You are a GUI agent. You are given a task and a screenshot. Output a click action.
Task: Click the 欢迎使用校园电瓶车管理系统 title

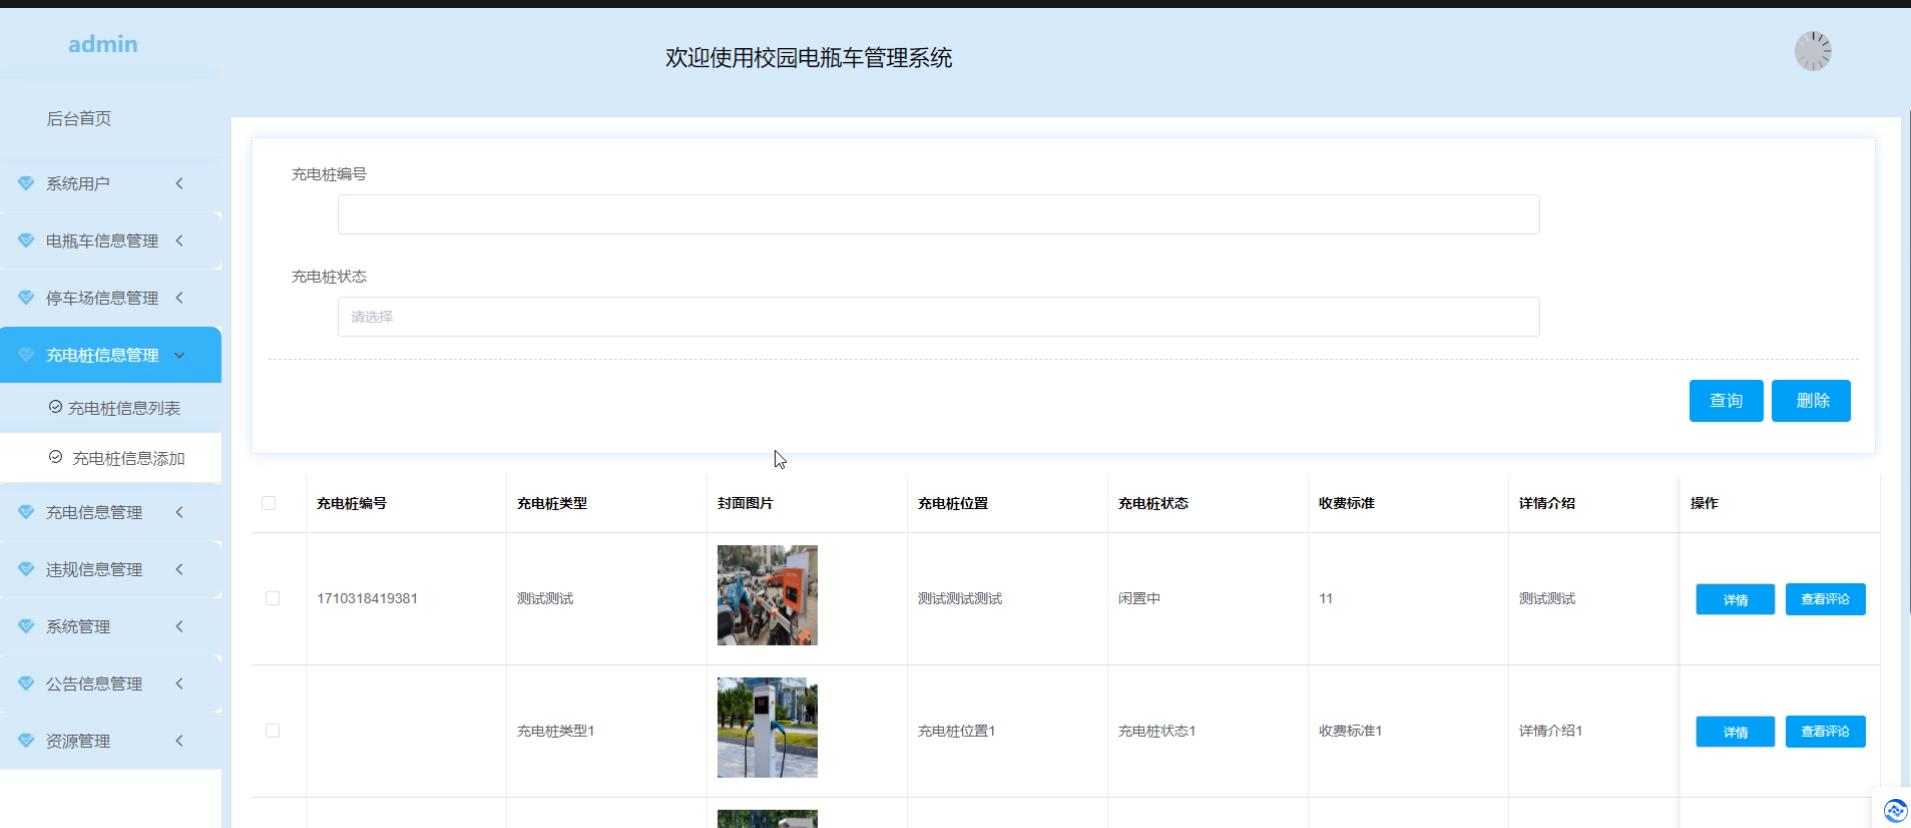(x=809, y=58)
